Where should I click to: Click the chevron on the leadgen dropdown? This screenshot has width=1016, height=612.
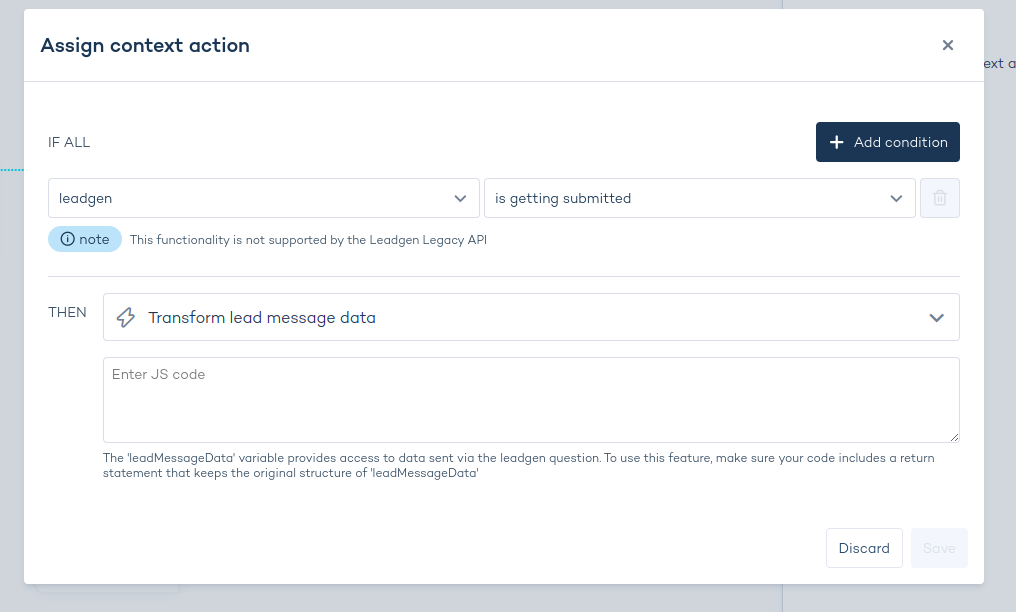tap(461, 198)
